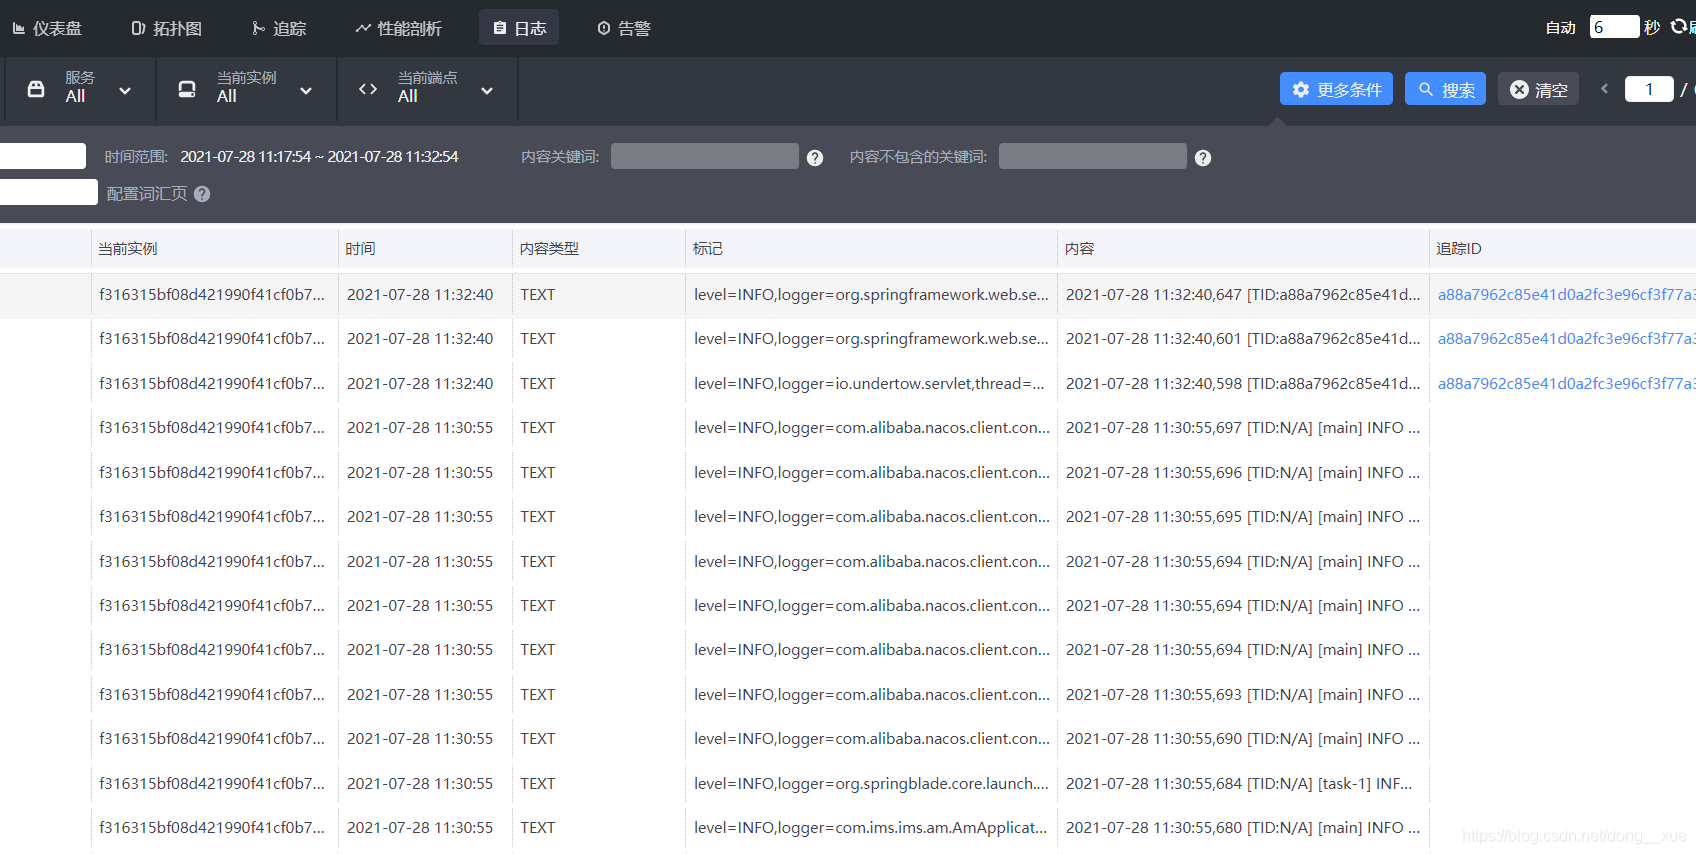Image resolution: width=1696 pixels, height=854 pixels.
Task: Expand the 当前实例 All dropdown
Action: 246,89
